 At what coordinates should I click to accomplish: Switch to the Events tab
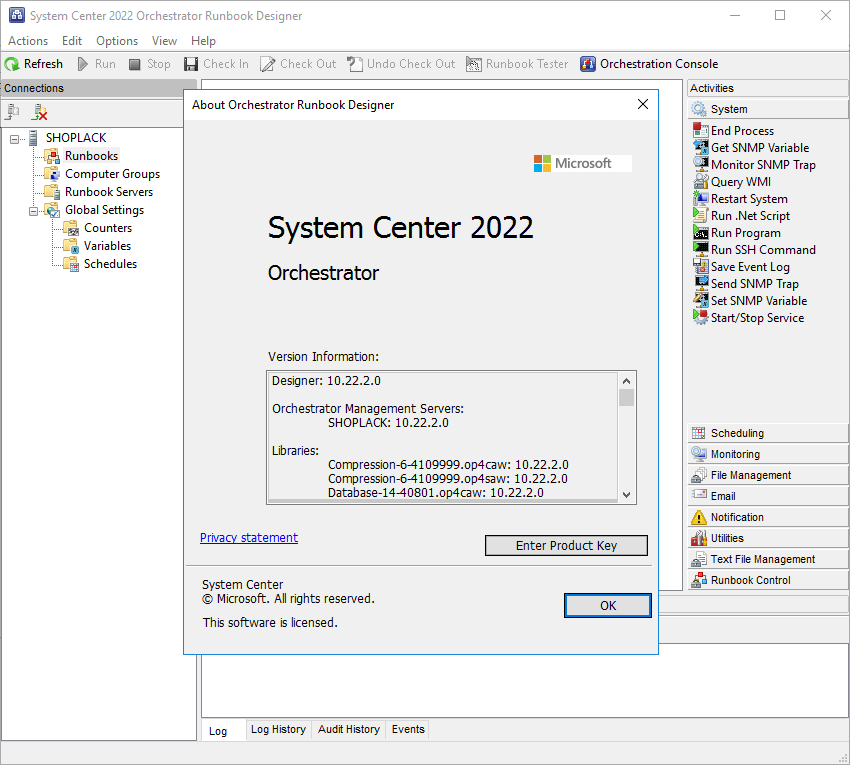(x=408, y=729)
